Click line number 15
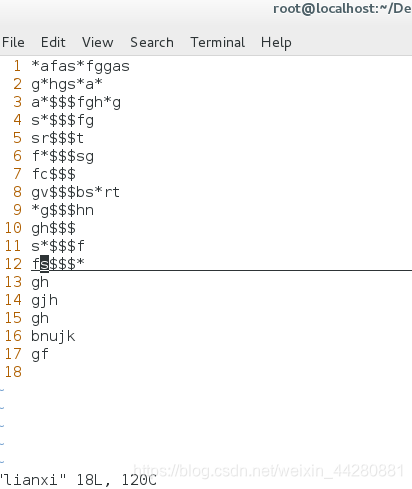Viewport: 412px width, 489px height. click(13, 318)
